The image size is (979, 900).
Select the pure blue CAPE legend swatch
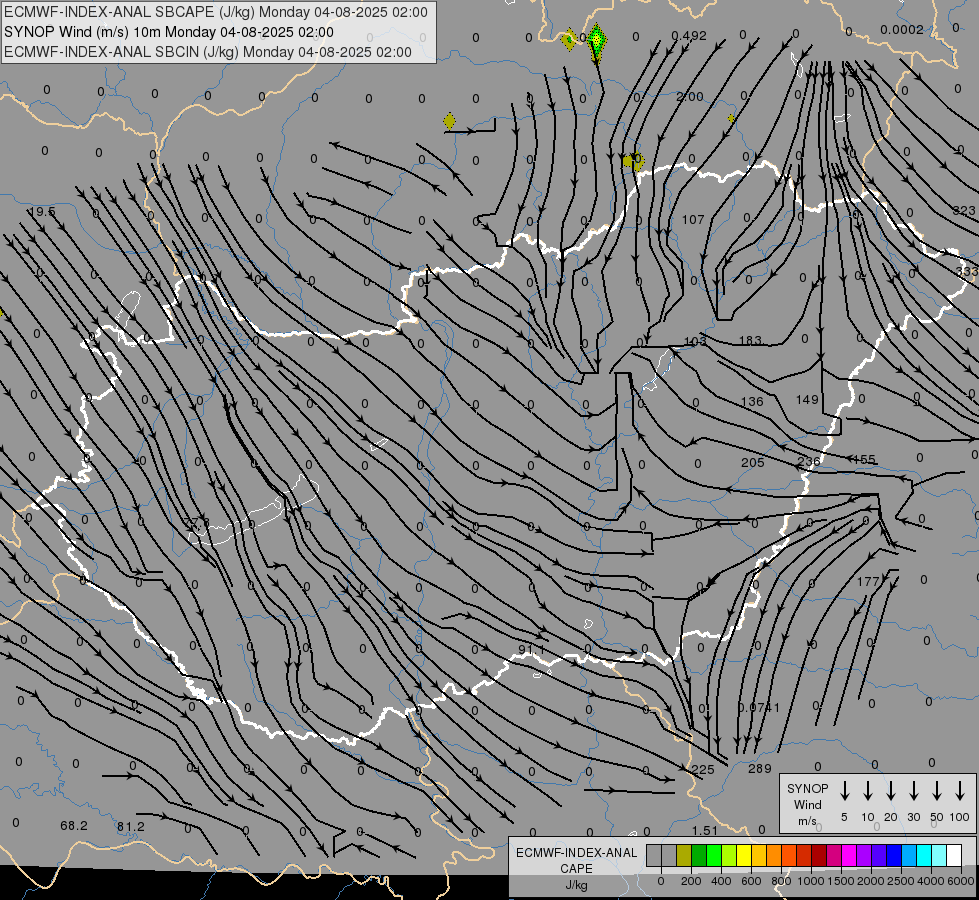click(x=894, y=856)
